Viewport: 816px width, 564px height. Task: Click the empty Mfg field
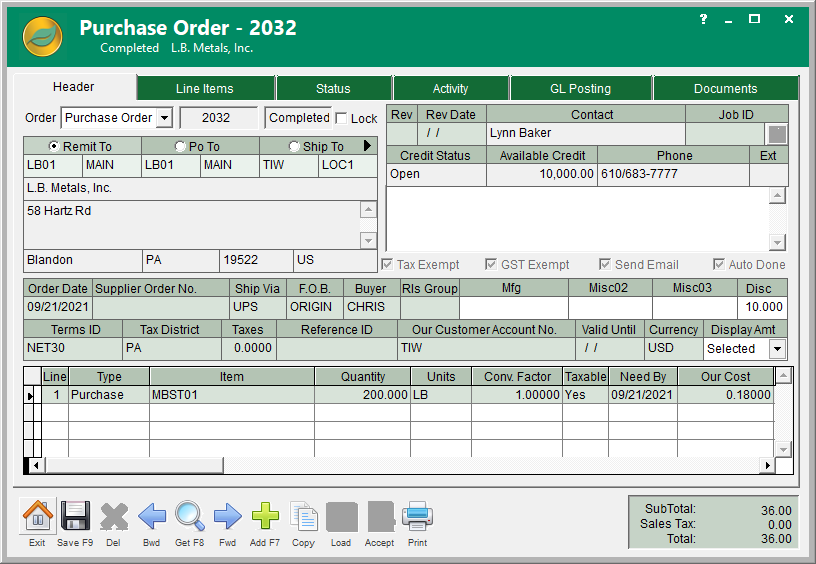514,307
